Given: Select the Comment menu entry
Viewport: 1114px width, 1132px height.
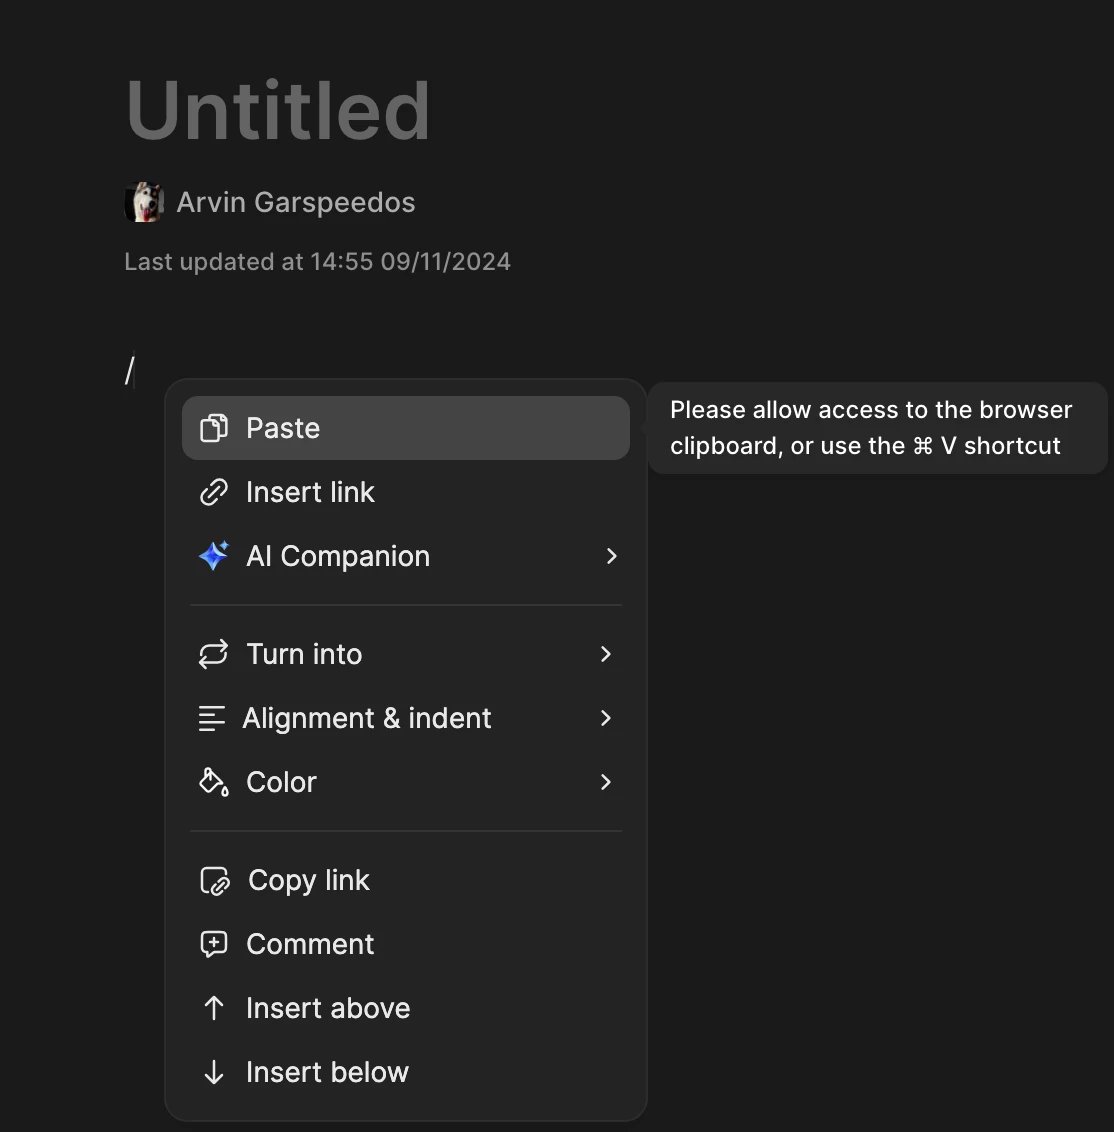Looking at the screenshot, I should coord(310,944).
